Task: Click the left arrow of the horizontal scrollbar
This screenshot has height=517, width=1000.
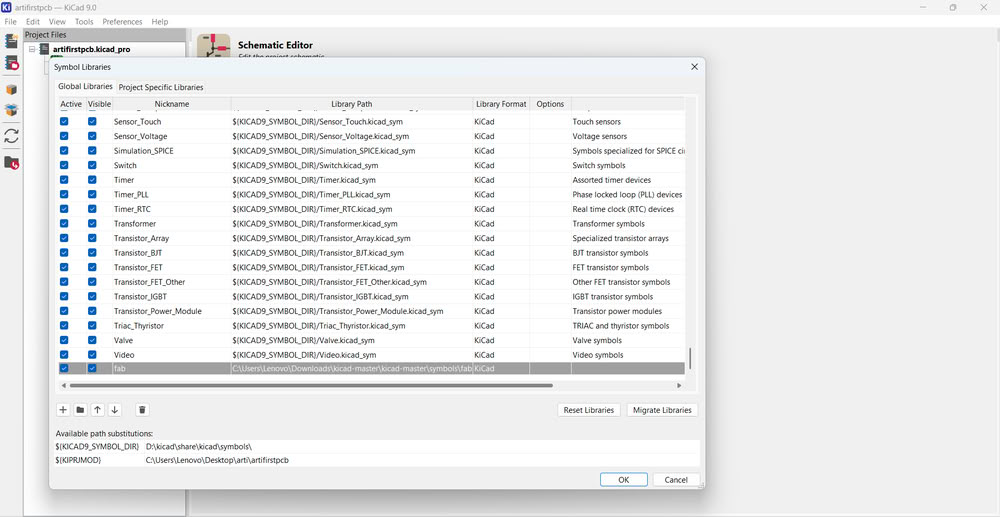Action: click(x=63, y=385)
